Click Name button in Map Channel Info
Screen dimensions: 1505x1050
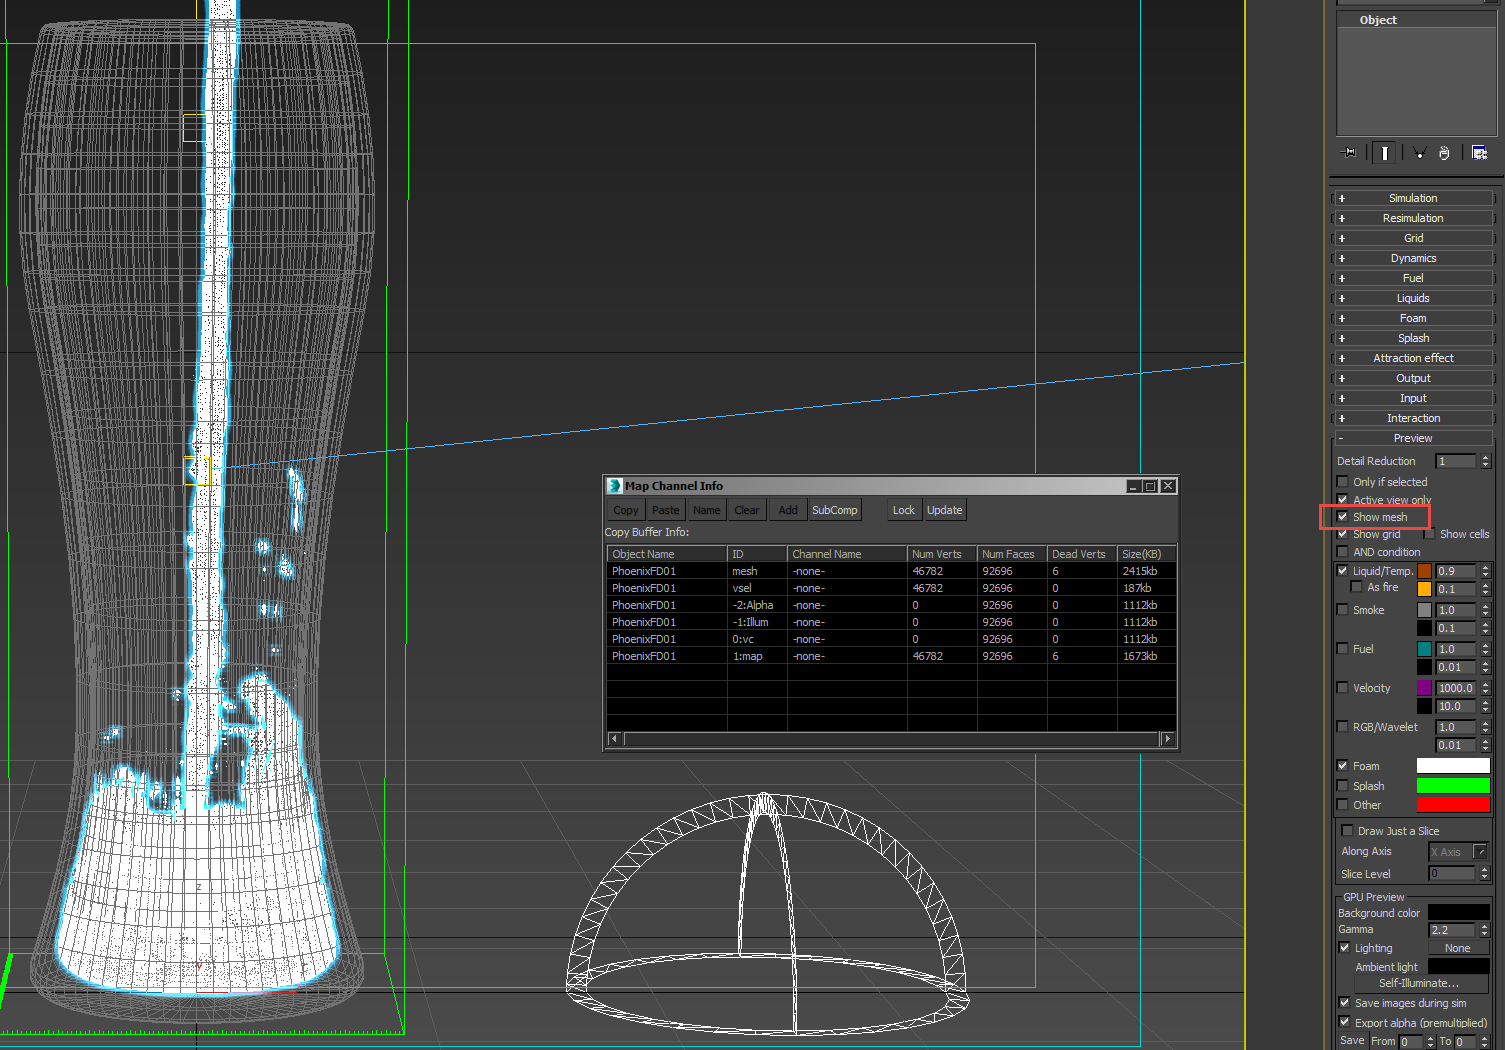(x=707, y=510)
